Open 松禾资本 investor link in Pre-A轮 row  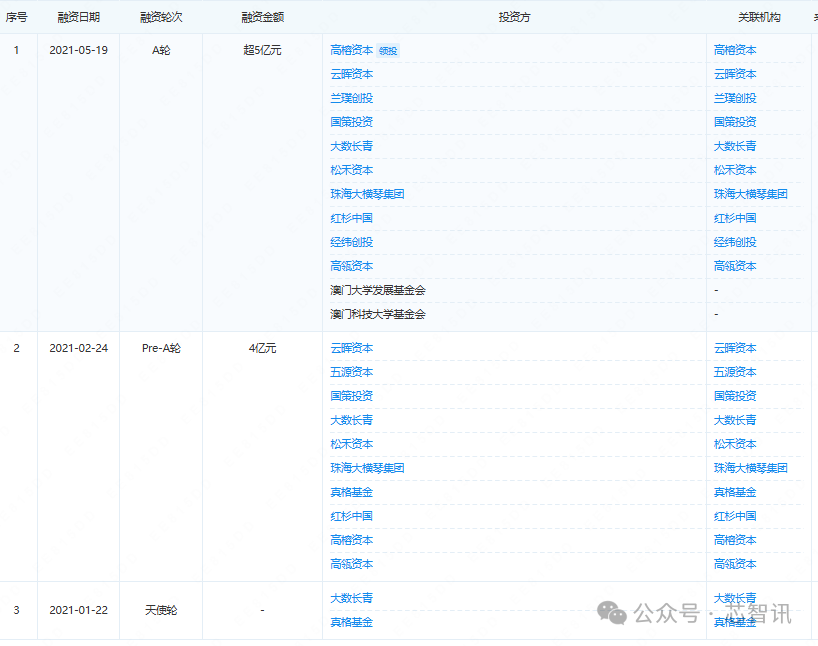[352, 444]
